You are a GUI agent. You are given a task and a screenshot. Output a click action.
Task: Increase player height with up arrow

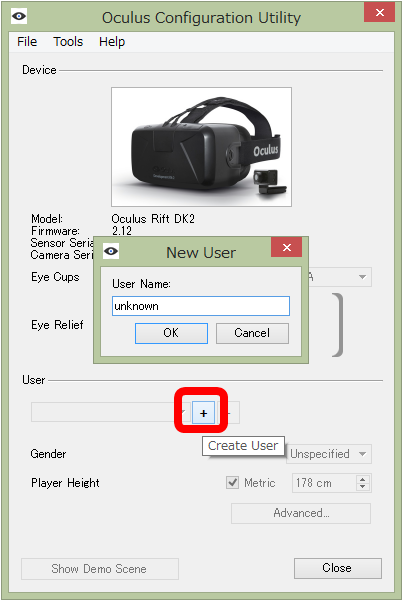pyautogui.click(x=363, y=478)
